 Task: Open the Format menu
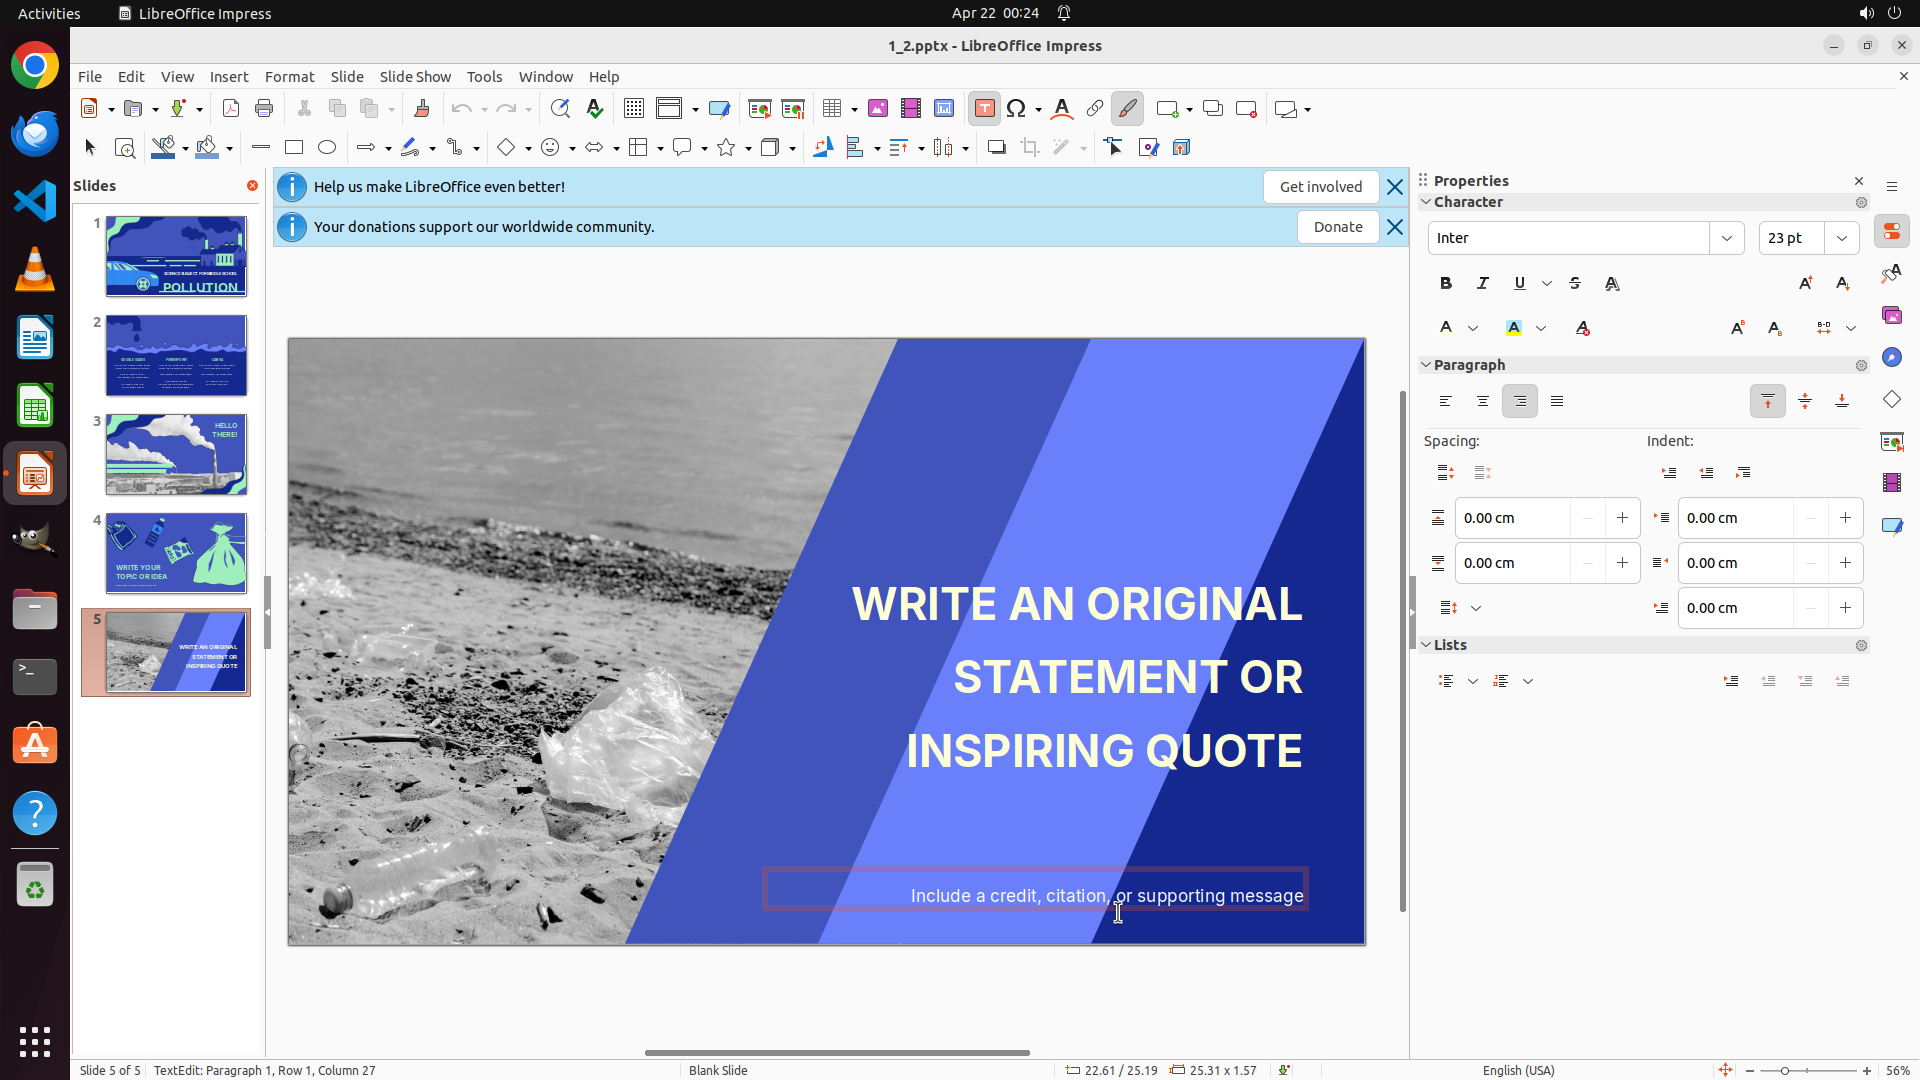pos(289,77)
